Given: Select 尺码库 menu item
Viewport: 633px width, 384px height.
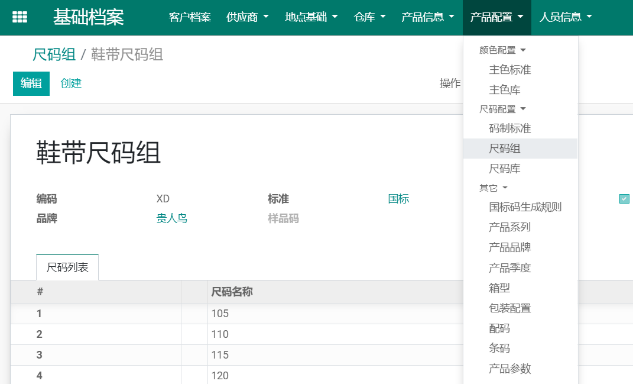Looking at the screenshot, I should 505,168.
